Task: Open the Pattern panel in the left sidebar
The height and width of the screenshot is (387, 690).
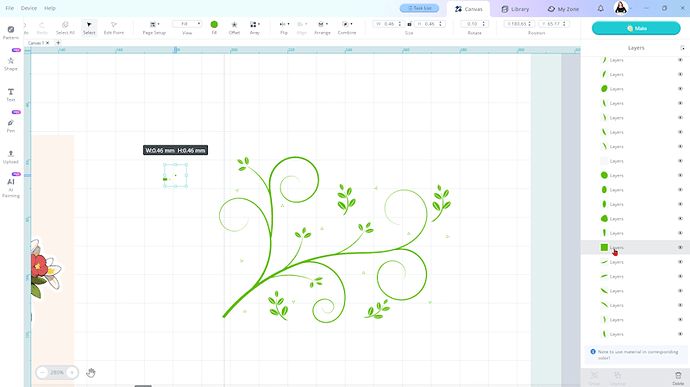Action: point(11,32)
